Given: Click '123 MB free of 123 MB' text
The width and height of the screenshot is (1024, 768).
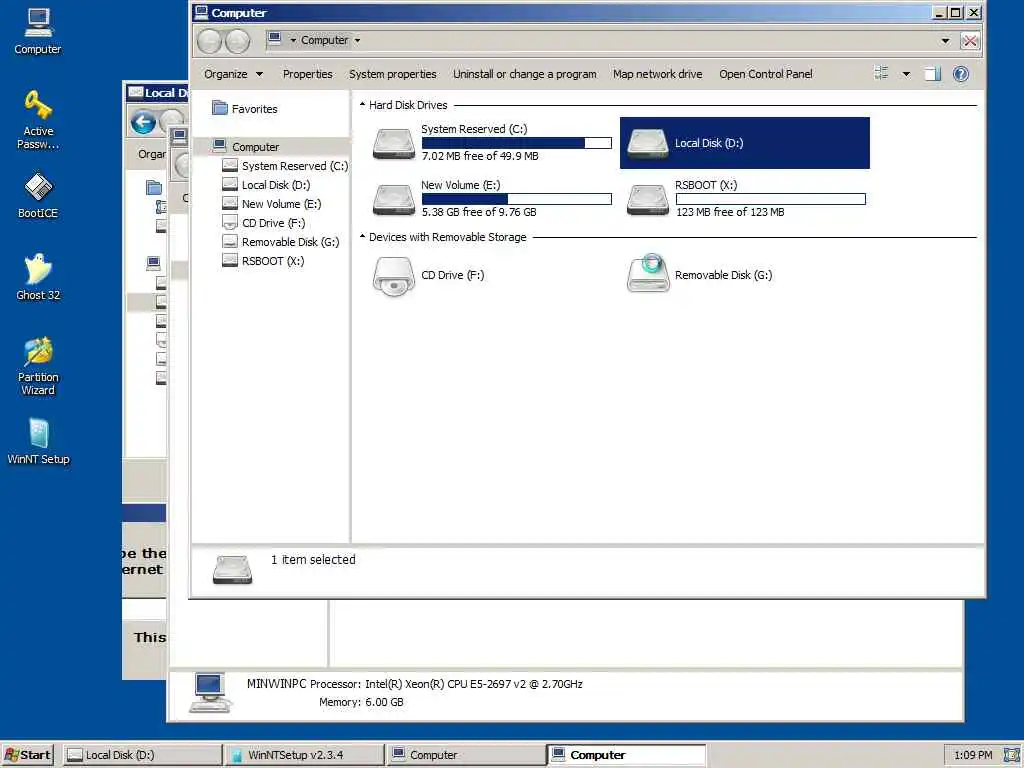Looking at the screenshot, I should click(730, 212).
